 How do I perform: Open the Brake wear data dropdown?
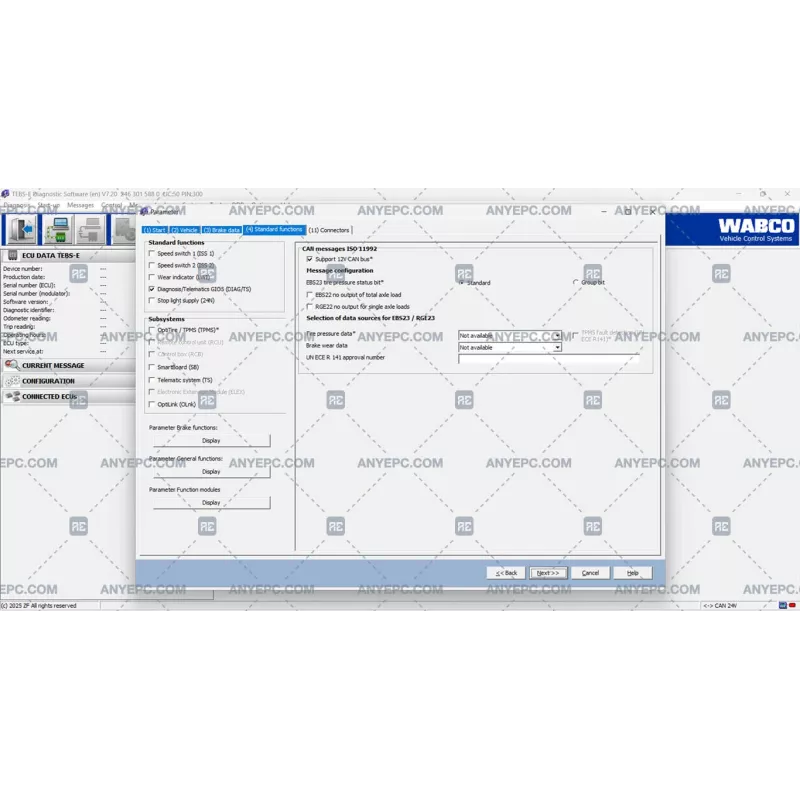(557, 348)
